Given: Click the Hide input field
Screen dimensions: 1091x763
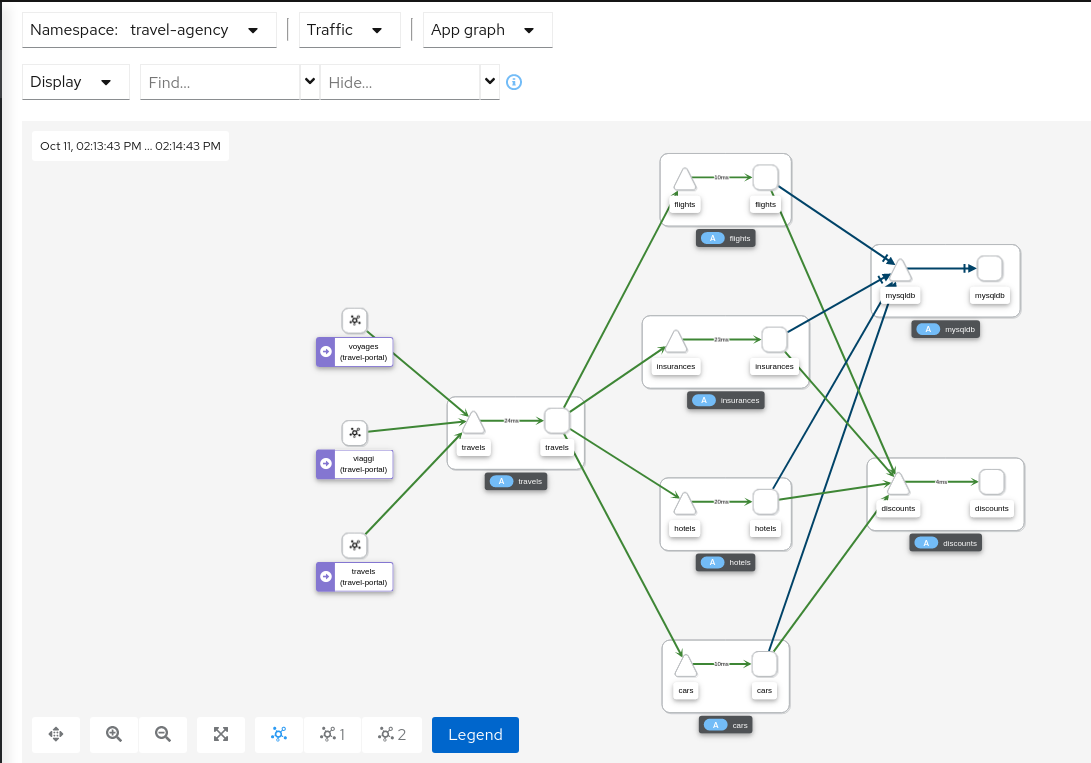Looking at the screenshot, I should [400, 82].
